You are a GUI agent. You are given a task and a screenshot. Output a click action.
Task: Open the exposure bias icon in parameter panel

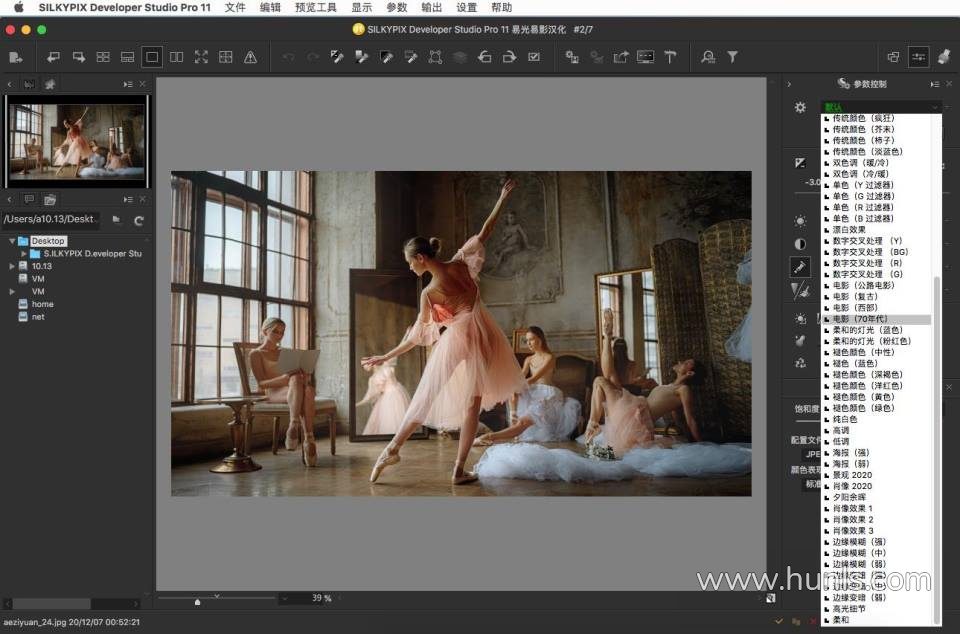[800, 163]
